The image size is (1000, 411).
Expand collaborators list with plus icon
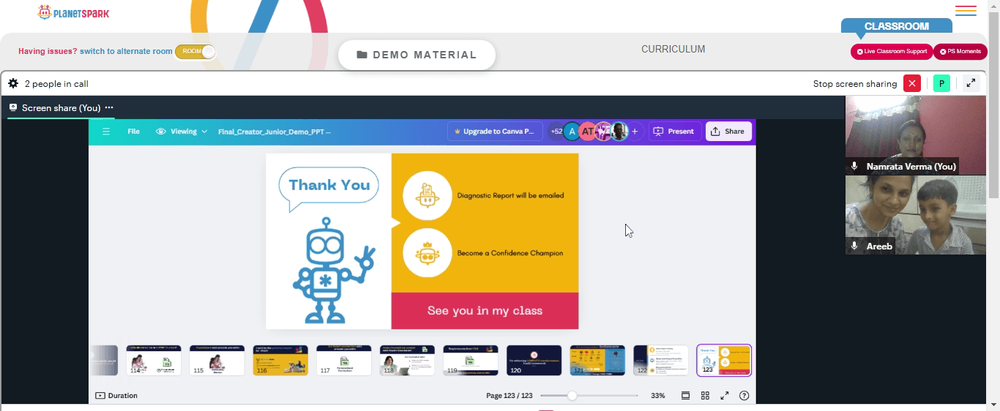pyautogui.click(x=635, y=131)
